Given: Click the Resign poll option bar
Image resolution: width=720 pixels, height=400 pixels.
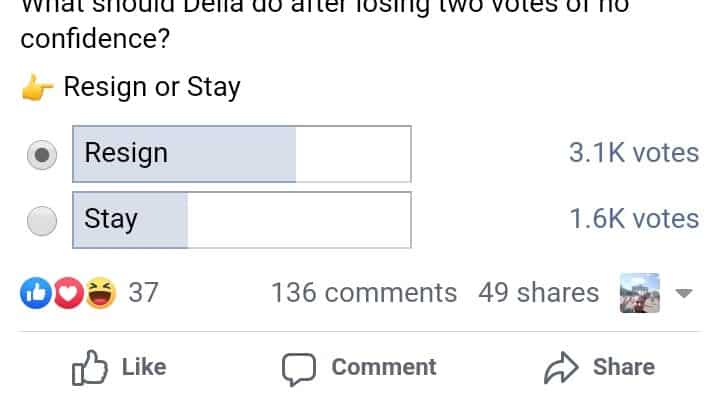Looking at the screenshot, I should 241,154.
